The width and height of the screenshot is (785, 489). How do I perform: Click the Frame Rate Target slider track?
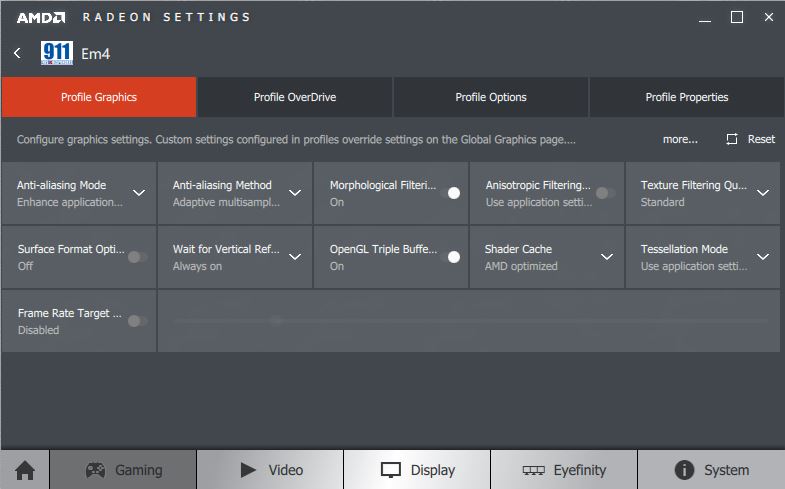(469, 321)
